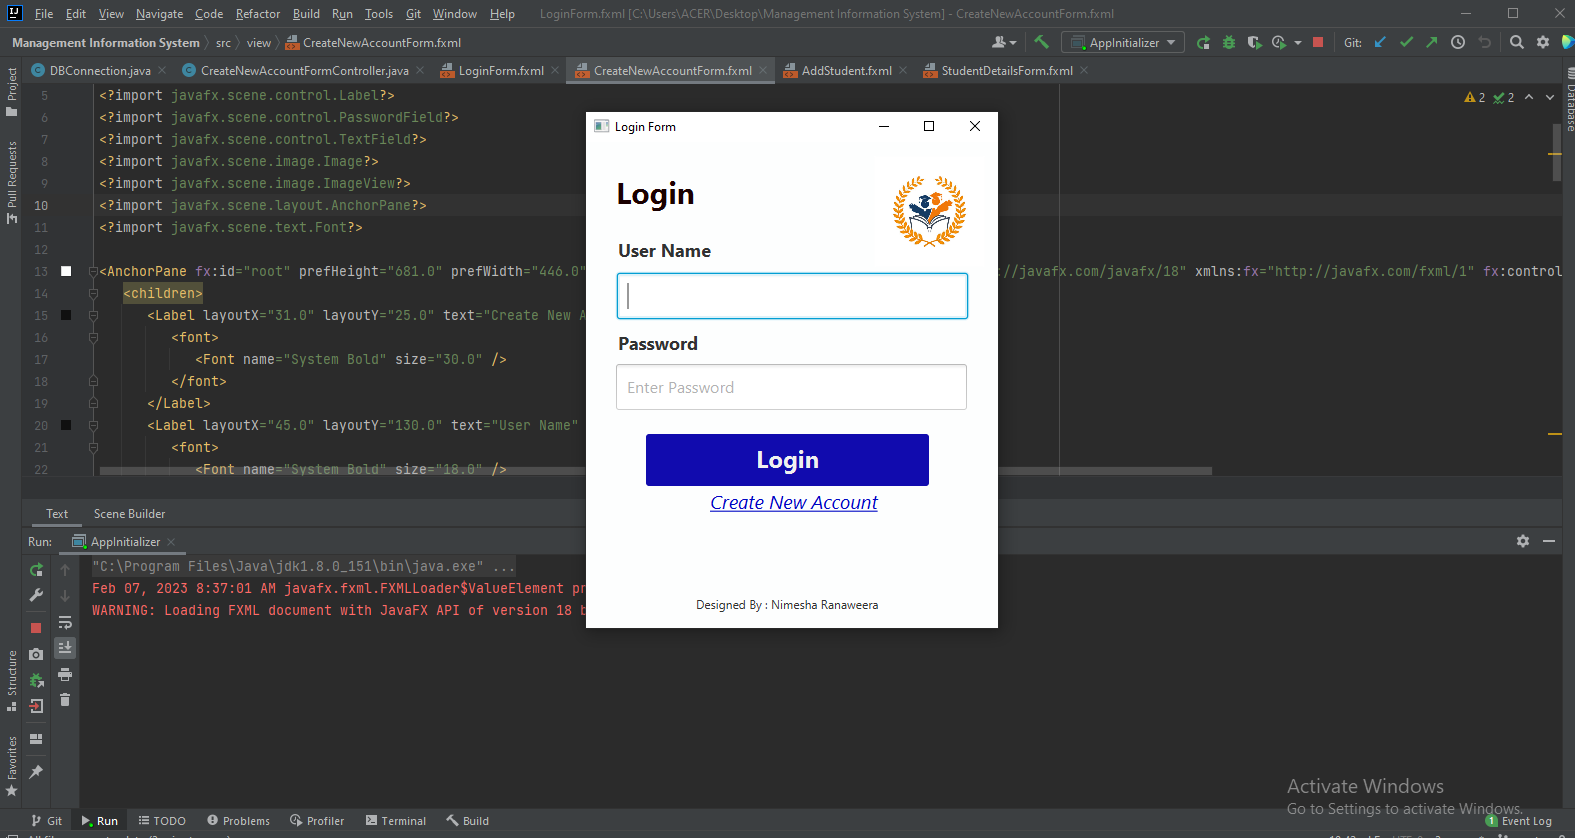This screenshot has height=838, width=1575.
Task: Open the Event Log in the status bar
Action: pos(1519,821)
